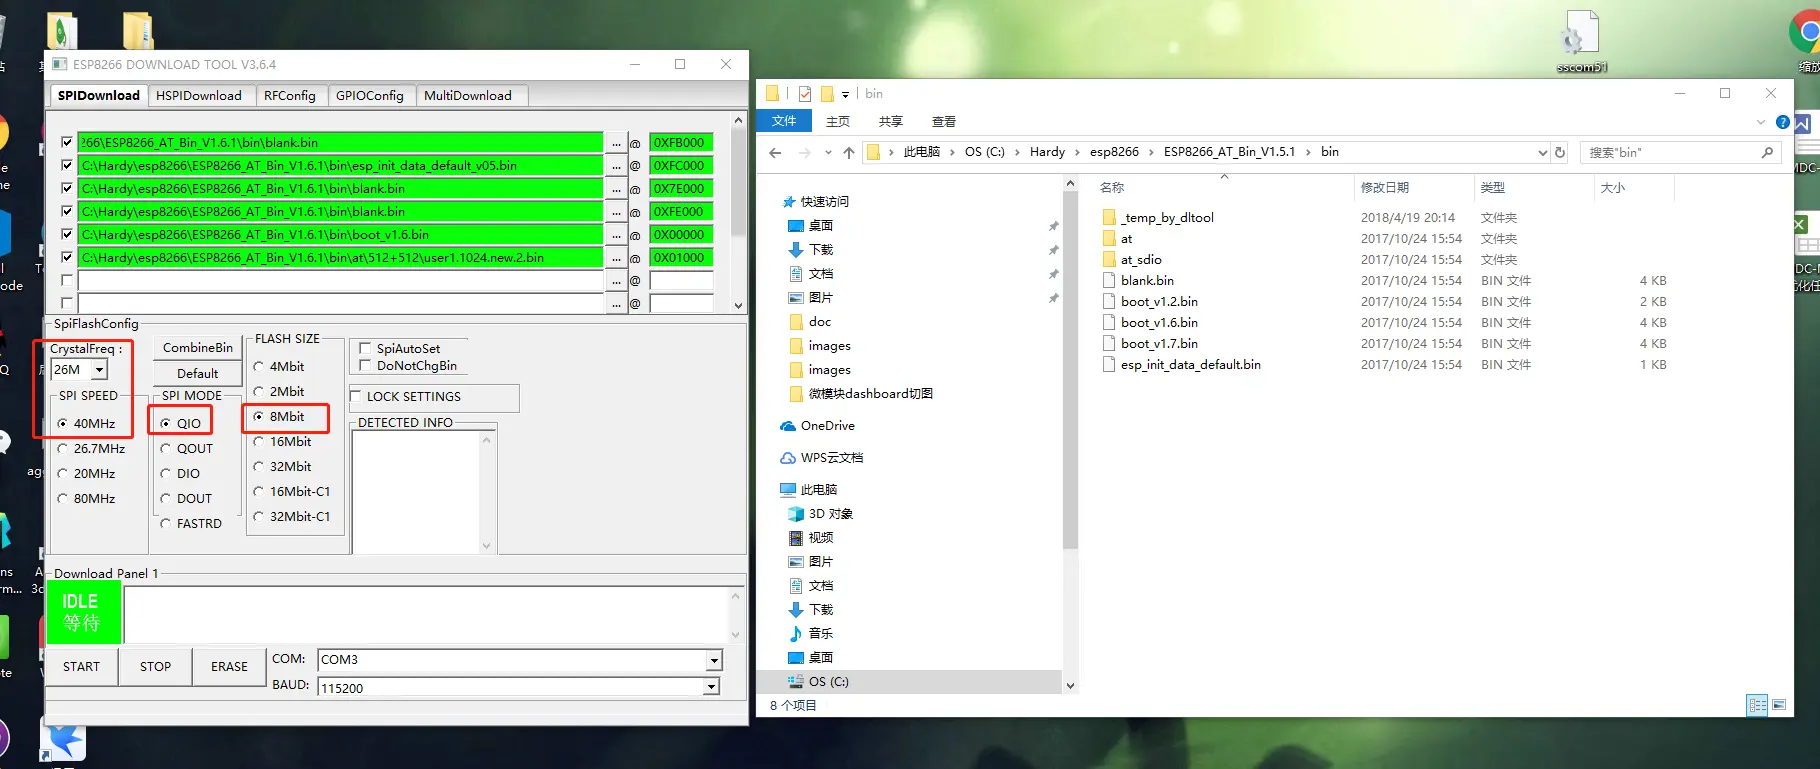Enable the DoNotChgBin checkbox
This screenshot has height=769, width=1820.
pos(365,366)
